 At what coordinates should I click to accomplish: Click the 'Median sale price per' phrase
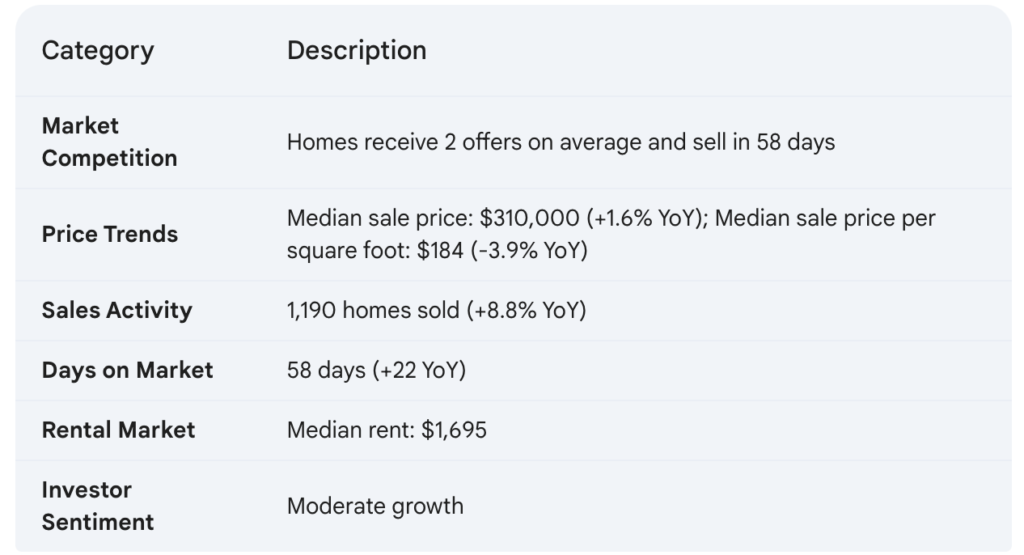coord(825,218)
